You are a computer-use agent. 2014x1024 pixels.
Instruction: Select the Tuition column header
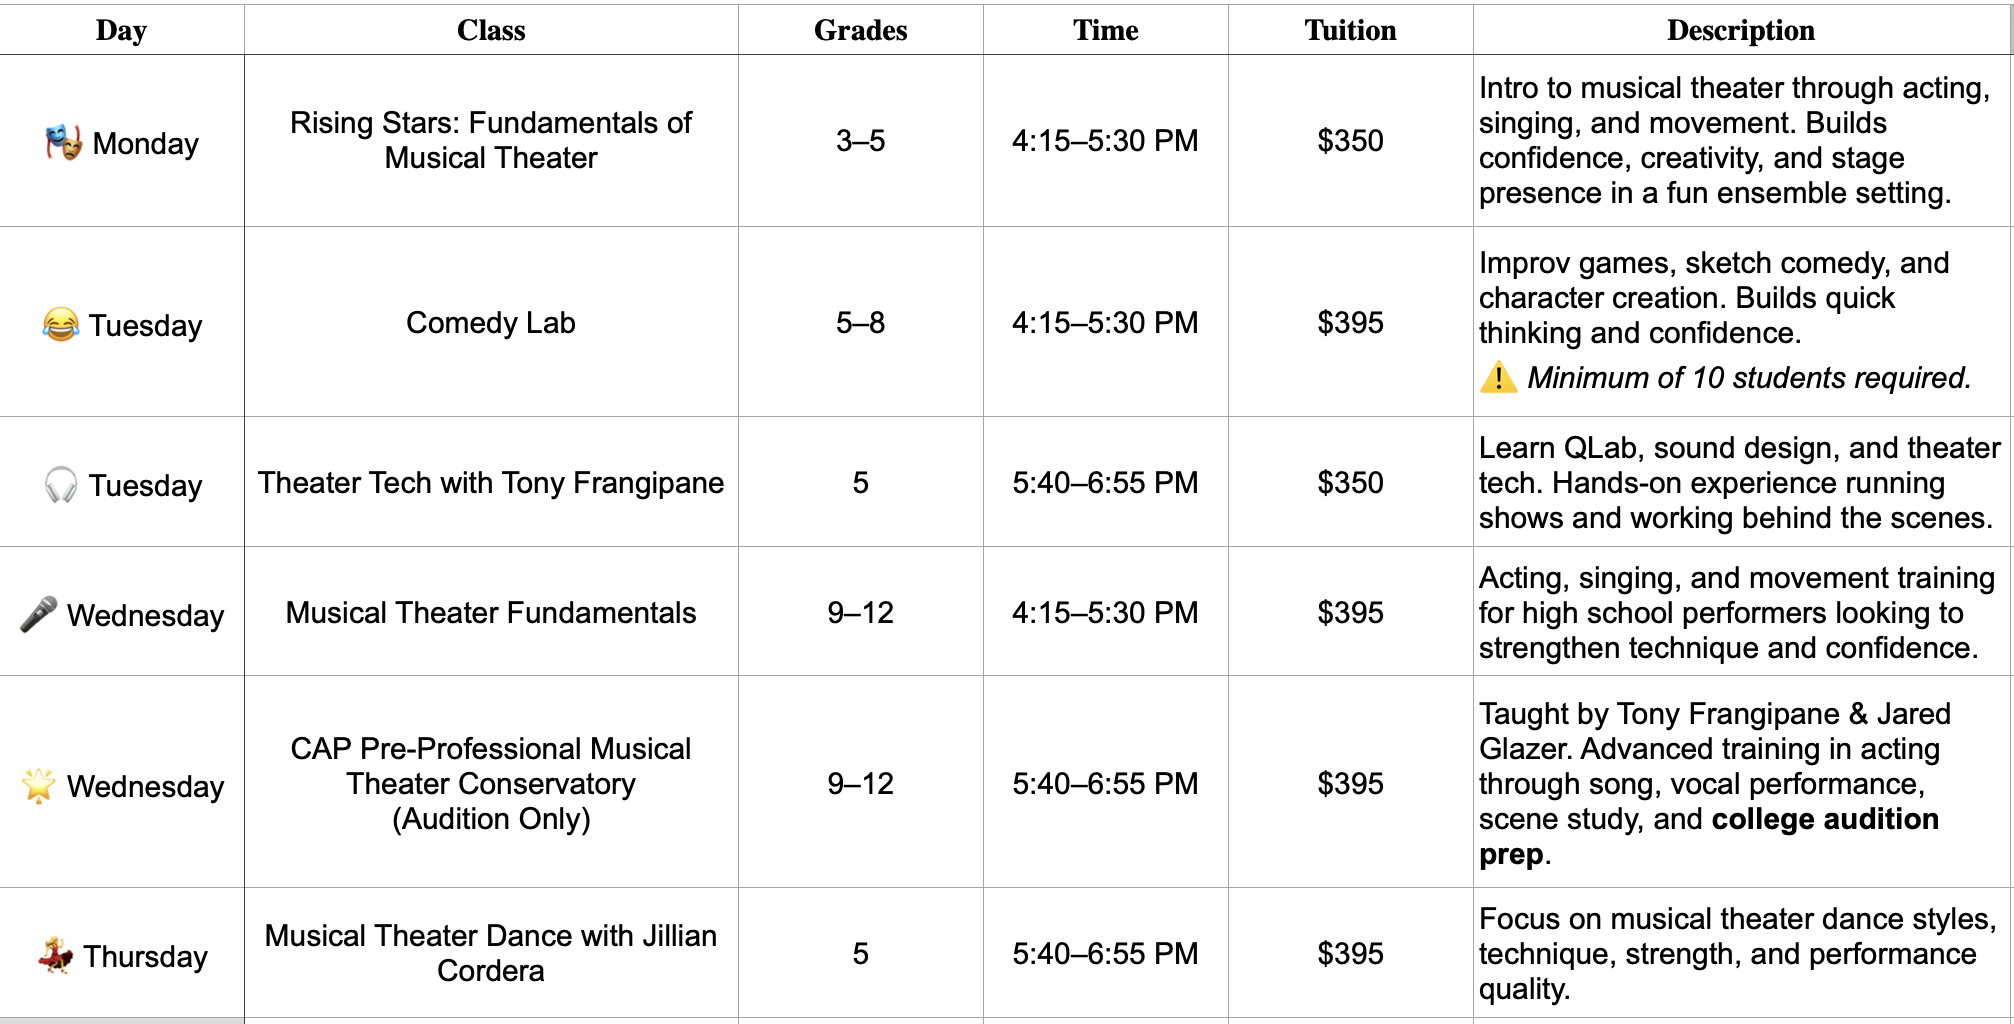[x=1350, y=30]
